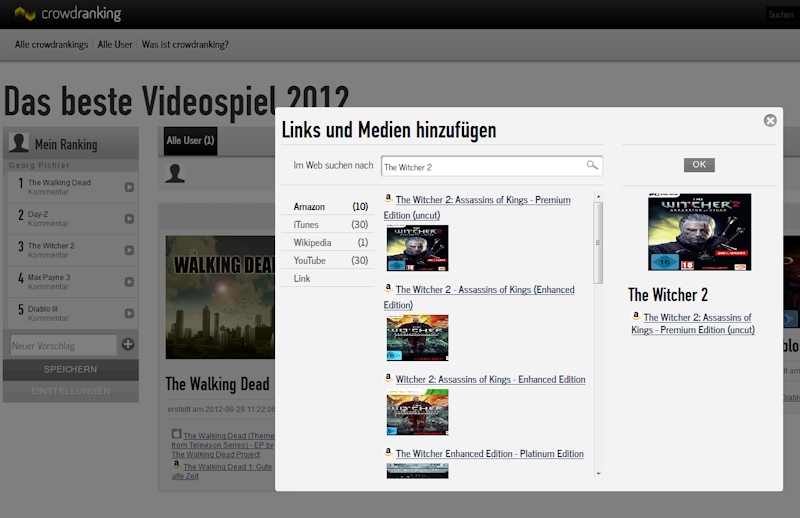Close the Links und Medien dialog
This screenshot has height=518, width=800.
(770, 120)
